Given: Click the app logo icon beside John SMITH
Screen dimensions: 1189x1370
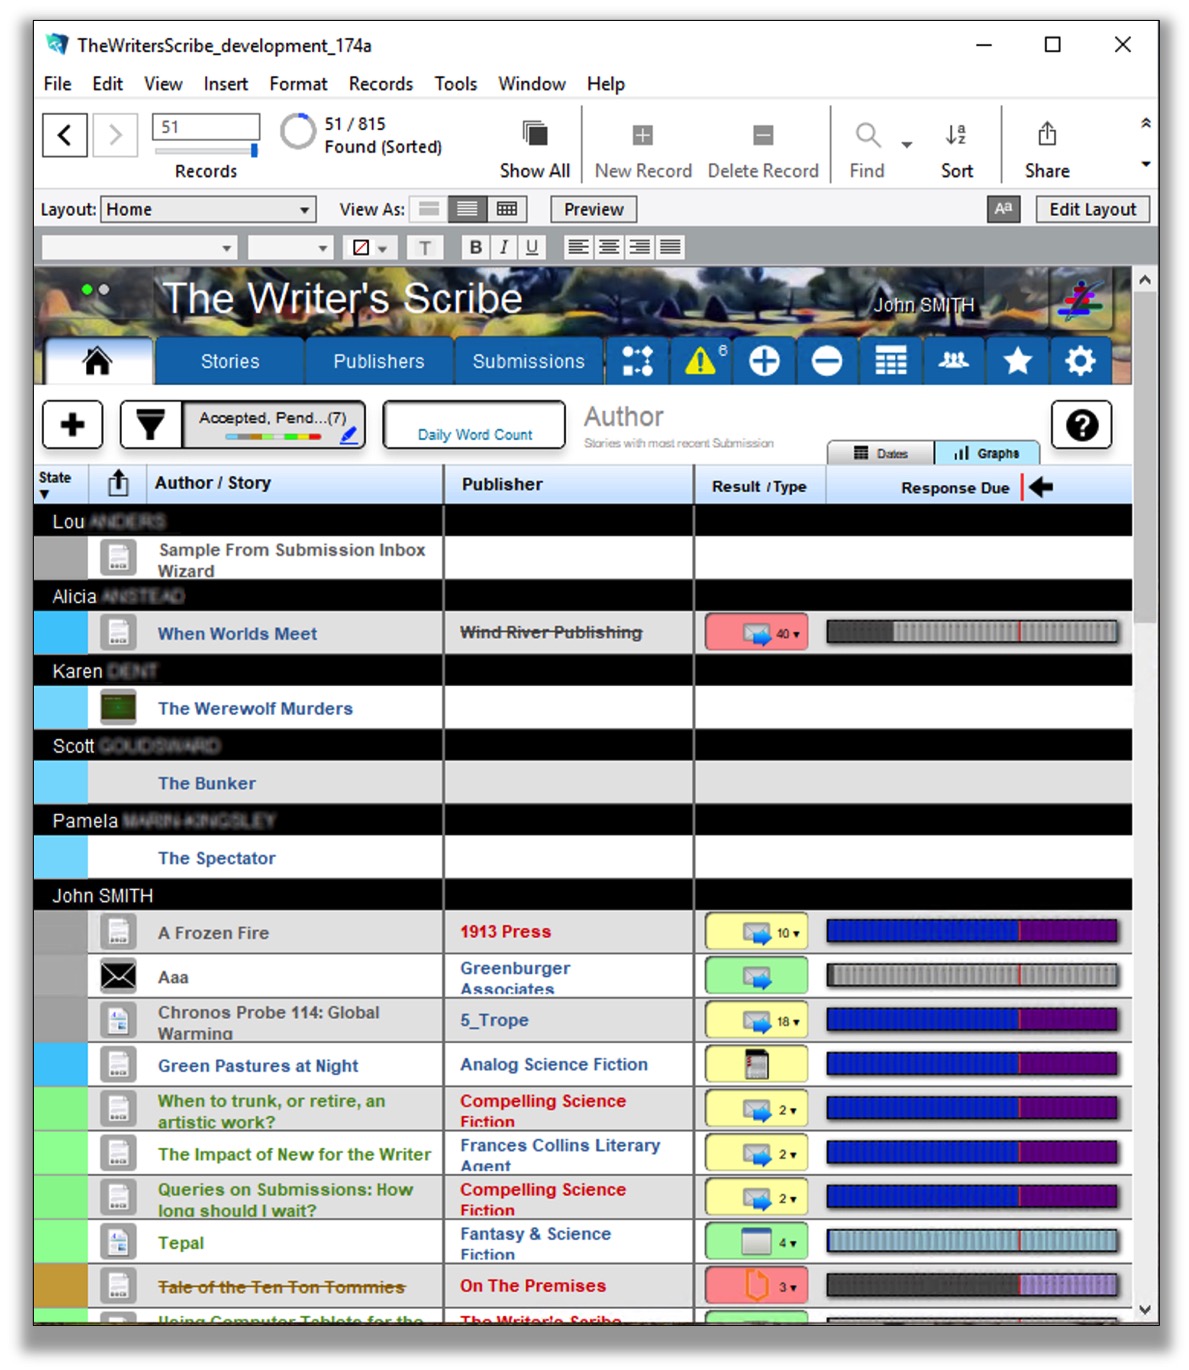Looking at the screenshot, I should [x=1082, y=299].
